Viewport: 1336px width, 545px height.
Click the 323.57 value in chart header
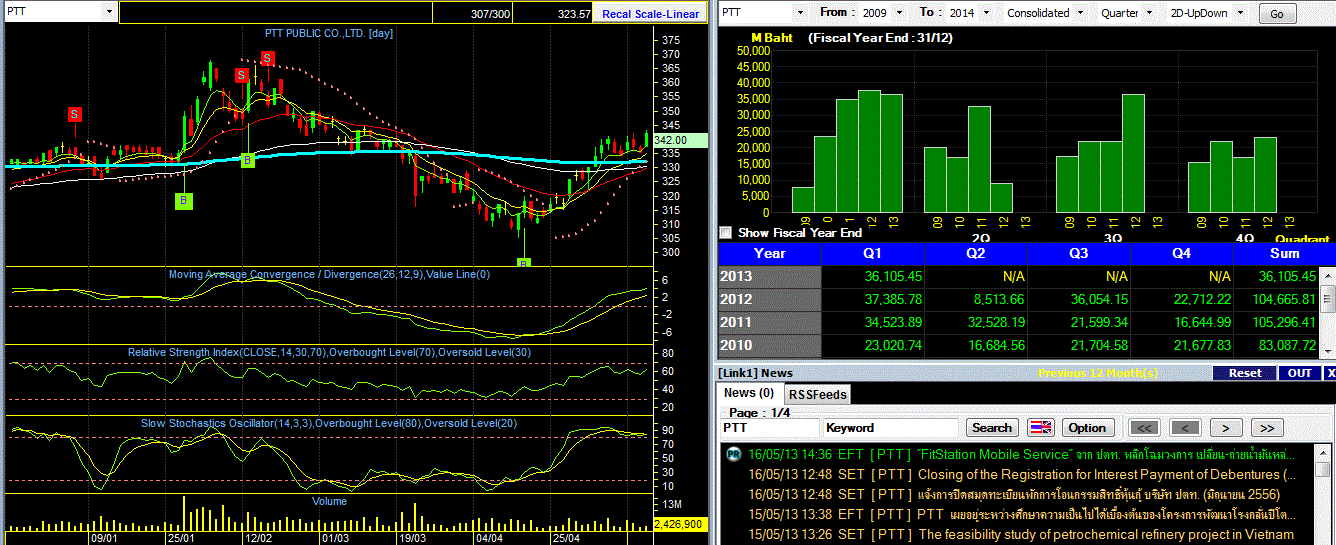click(574, 14)
